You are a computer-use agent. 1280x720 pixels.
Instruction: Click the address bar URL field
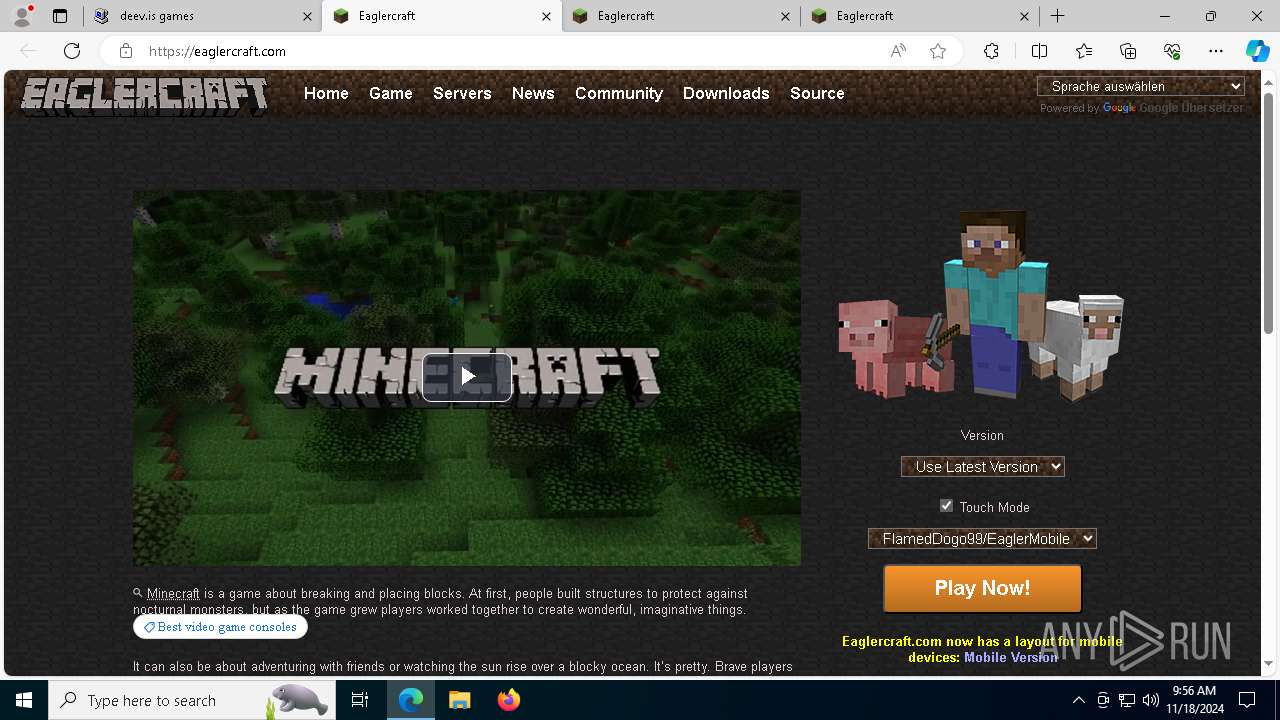click(510, 51)
